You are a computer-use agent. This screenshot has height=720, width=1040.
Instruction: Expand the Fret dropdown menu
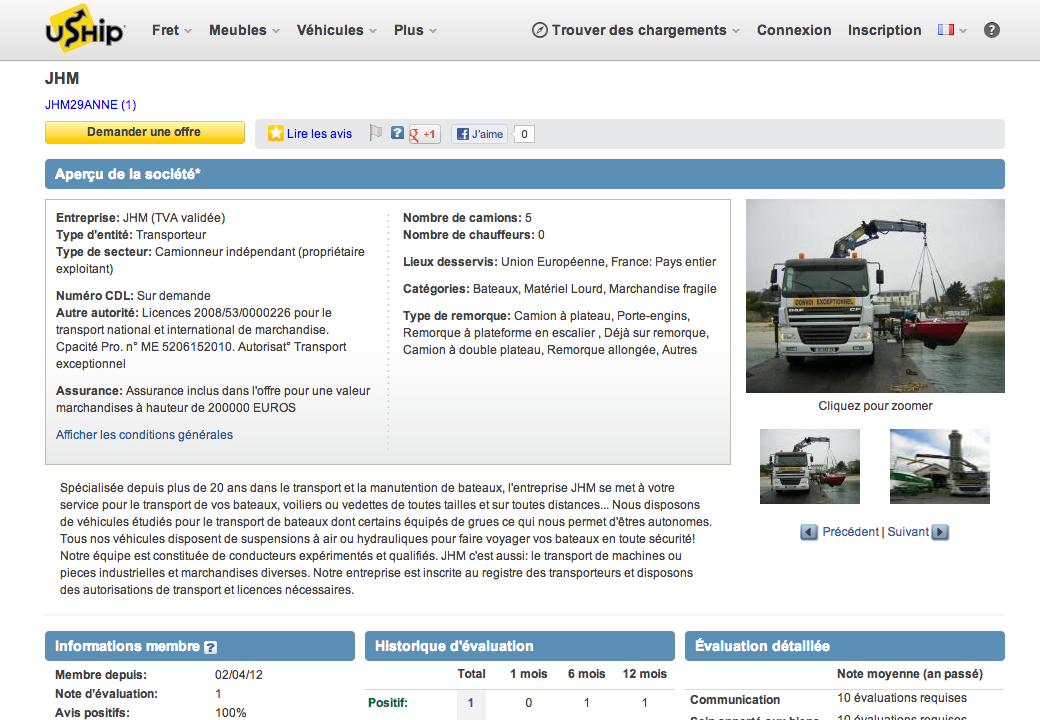point(171,30)
